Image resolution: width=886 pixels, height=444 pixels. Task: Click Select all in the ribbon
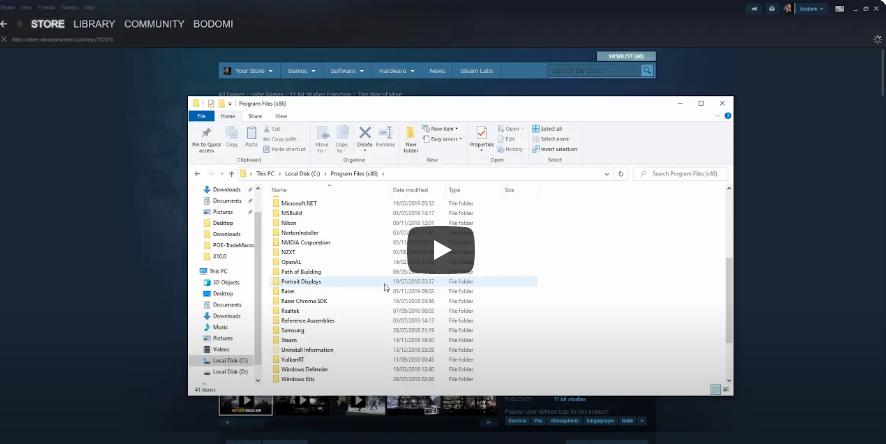pyautogui.click(x=547, y=129)
